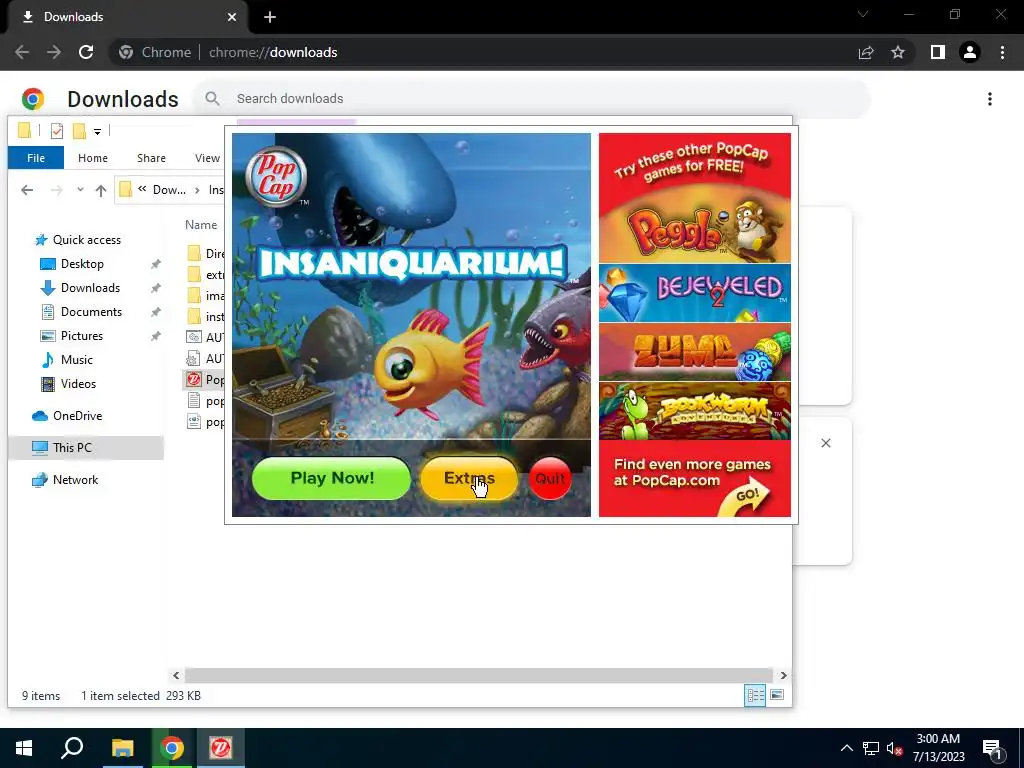Open the Bookworm Adventures banner
The image size is (1024, 768).
coord(694,411)
